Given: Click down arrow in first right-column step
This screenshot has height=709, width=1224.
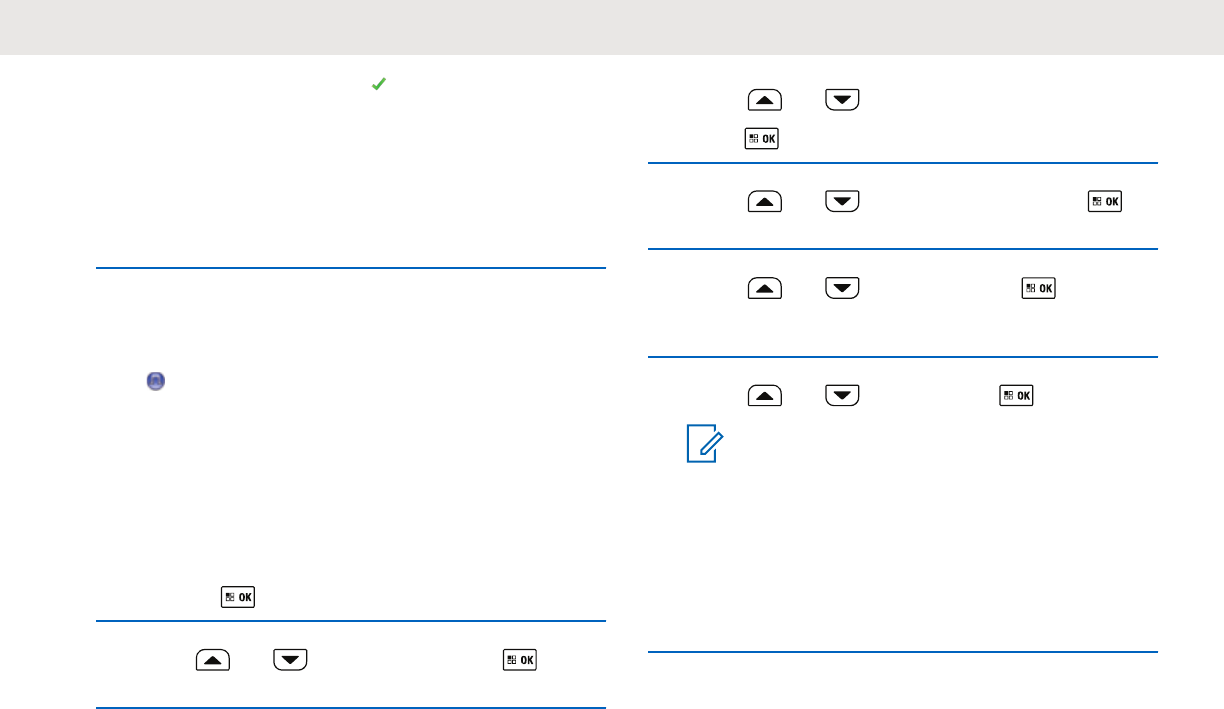Looking at the screenshot, I should (x=842, y=101).
